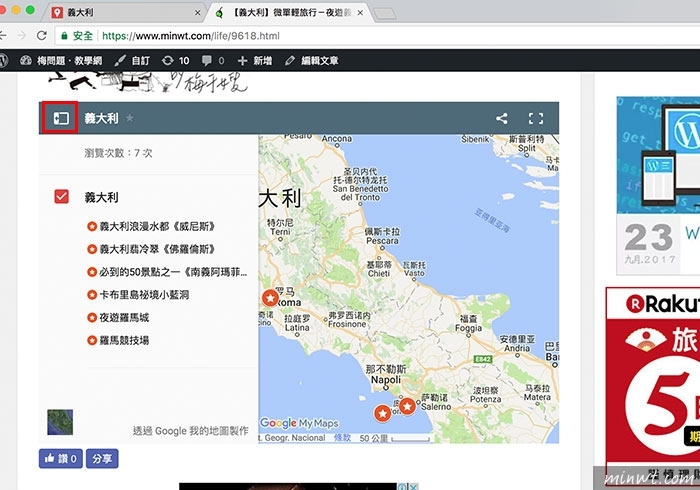Screen dimensions: 700x490
Task: Click the Facebook 讚 like button
Action: click(x=59, y=458)
